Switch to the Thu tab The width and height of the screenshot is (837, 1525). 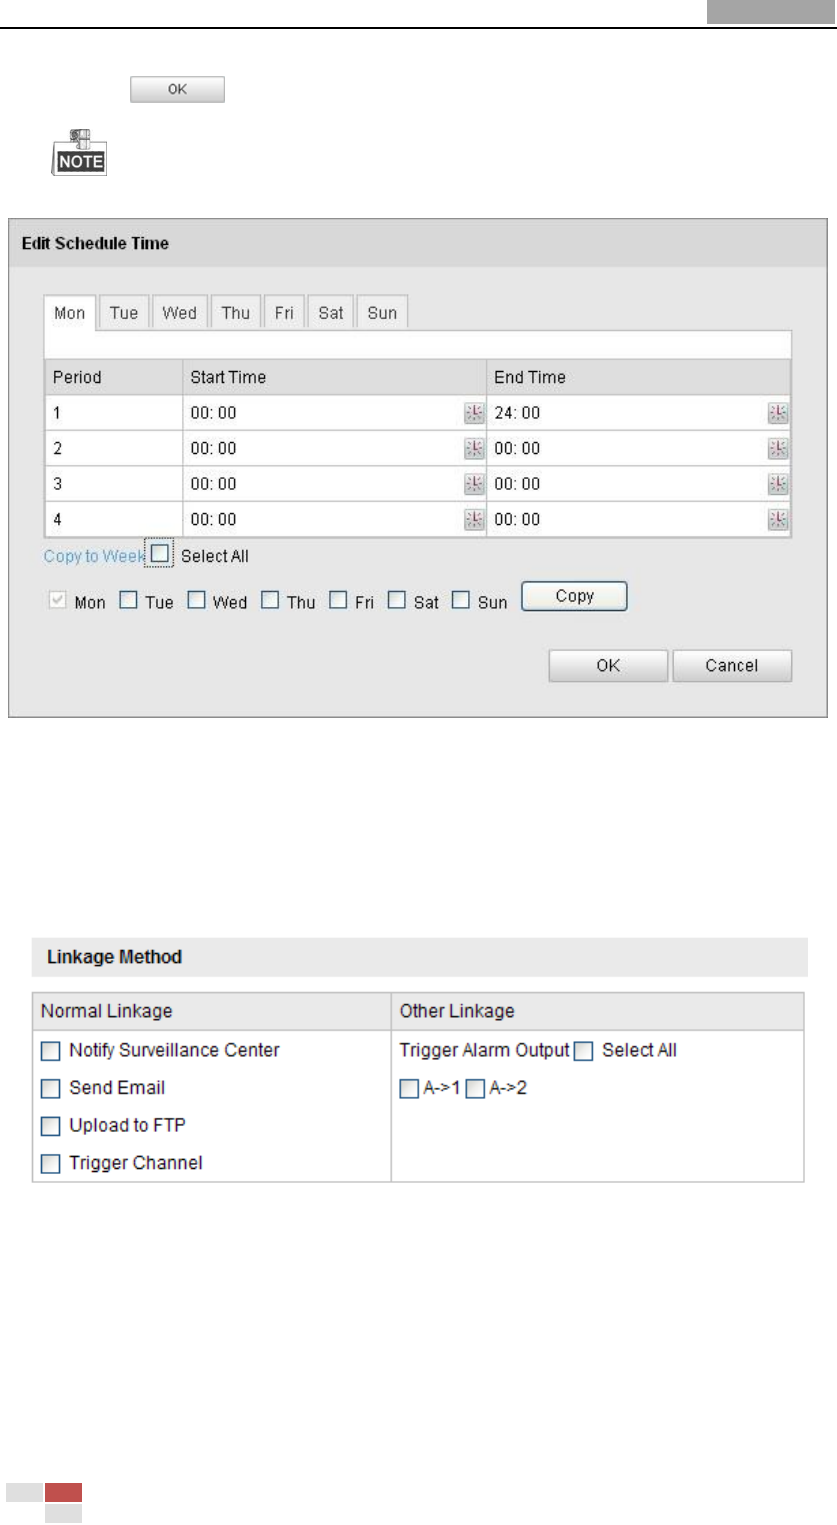coord(236,313)
